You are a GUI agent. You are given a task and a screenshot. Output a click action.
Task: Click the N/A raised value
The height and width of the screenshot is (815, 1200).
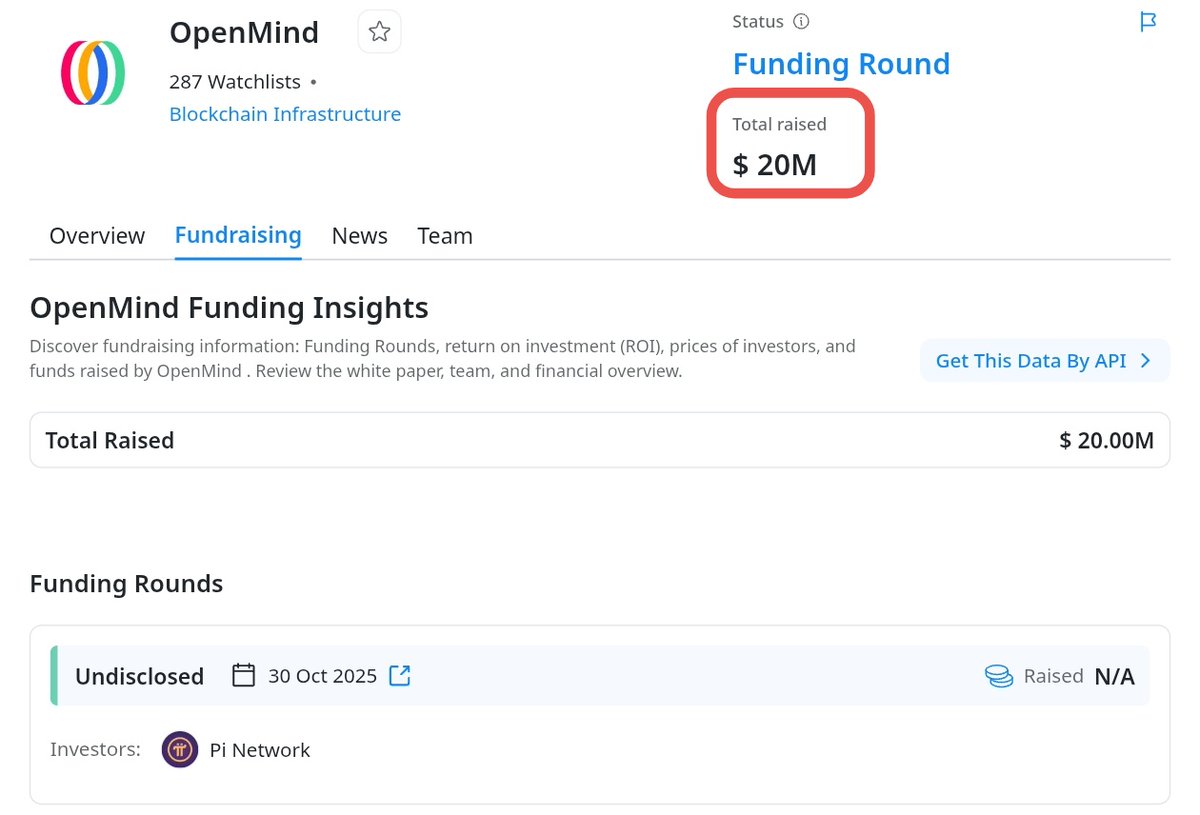1115,676
